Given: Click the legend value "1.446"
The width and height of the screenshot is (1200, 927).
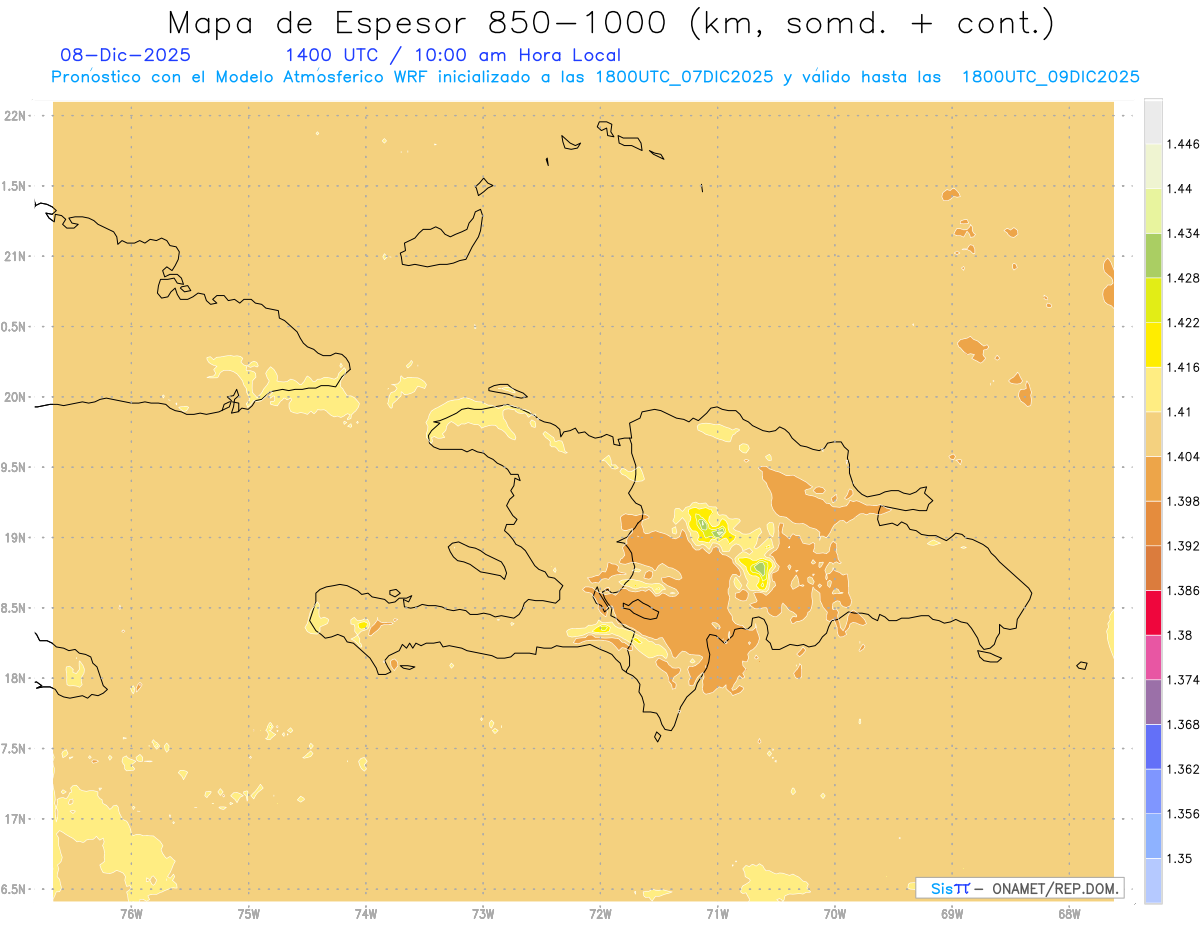Looking at the screenshot, I should pyautogui.click(x=1182, y=144).
